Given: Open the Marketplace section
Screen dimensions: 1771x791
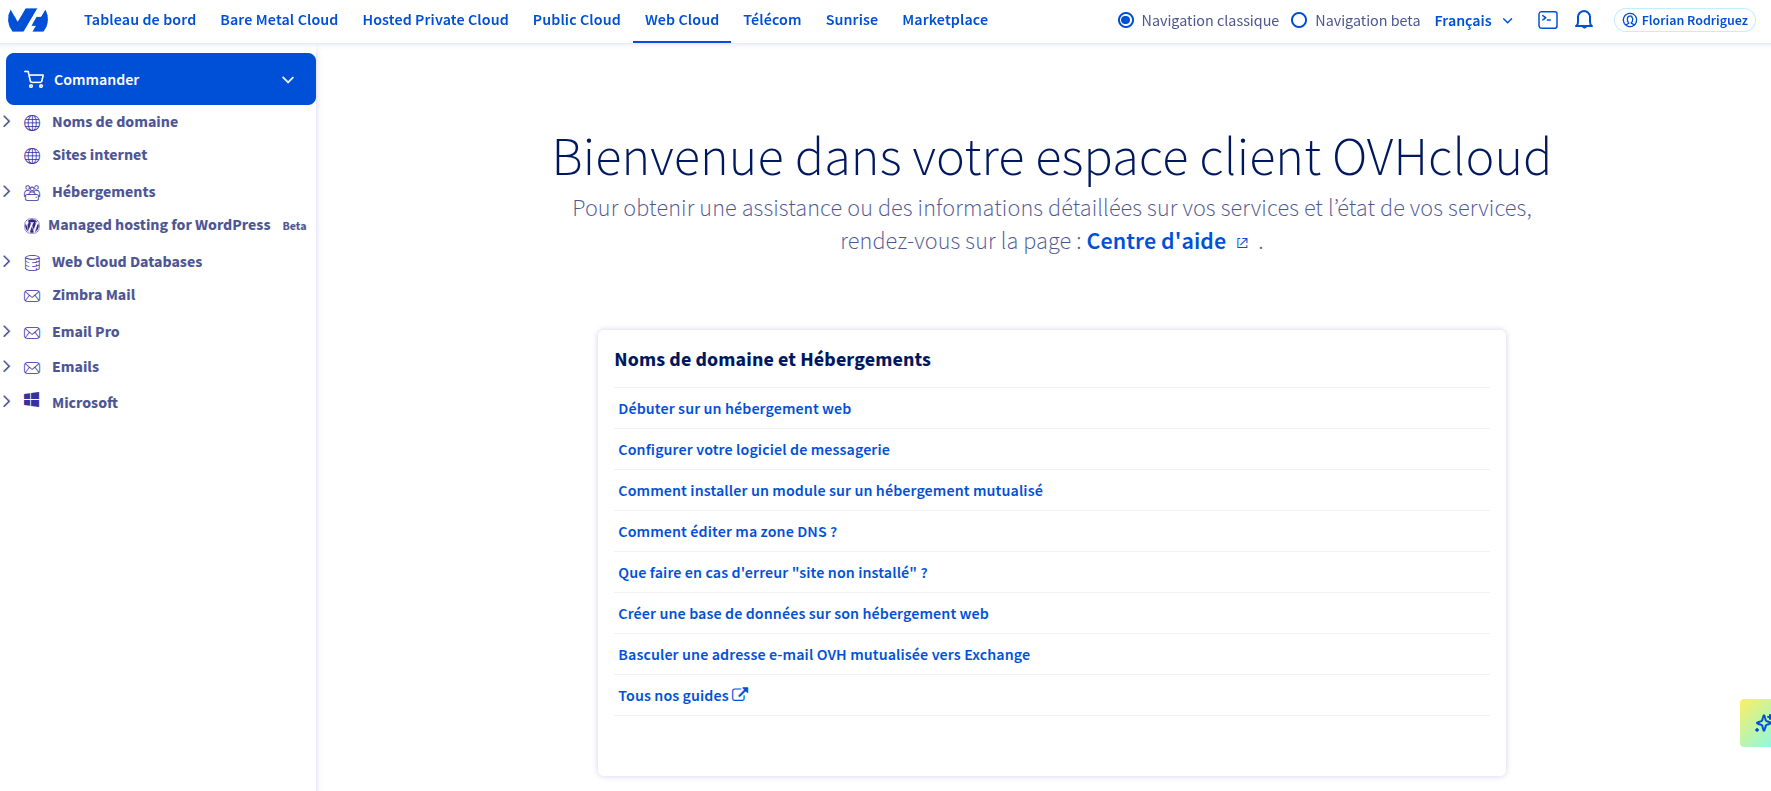Looking at the screenshot, I should tap(945, 20).
